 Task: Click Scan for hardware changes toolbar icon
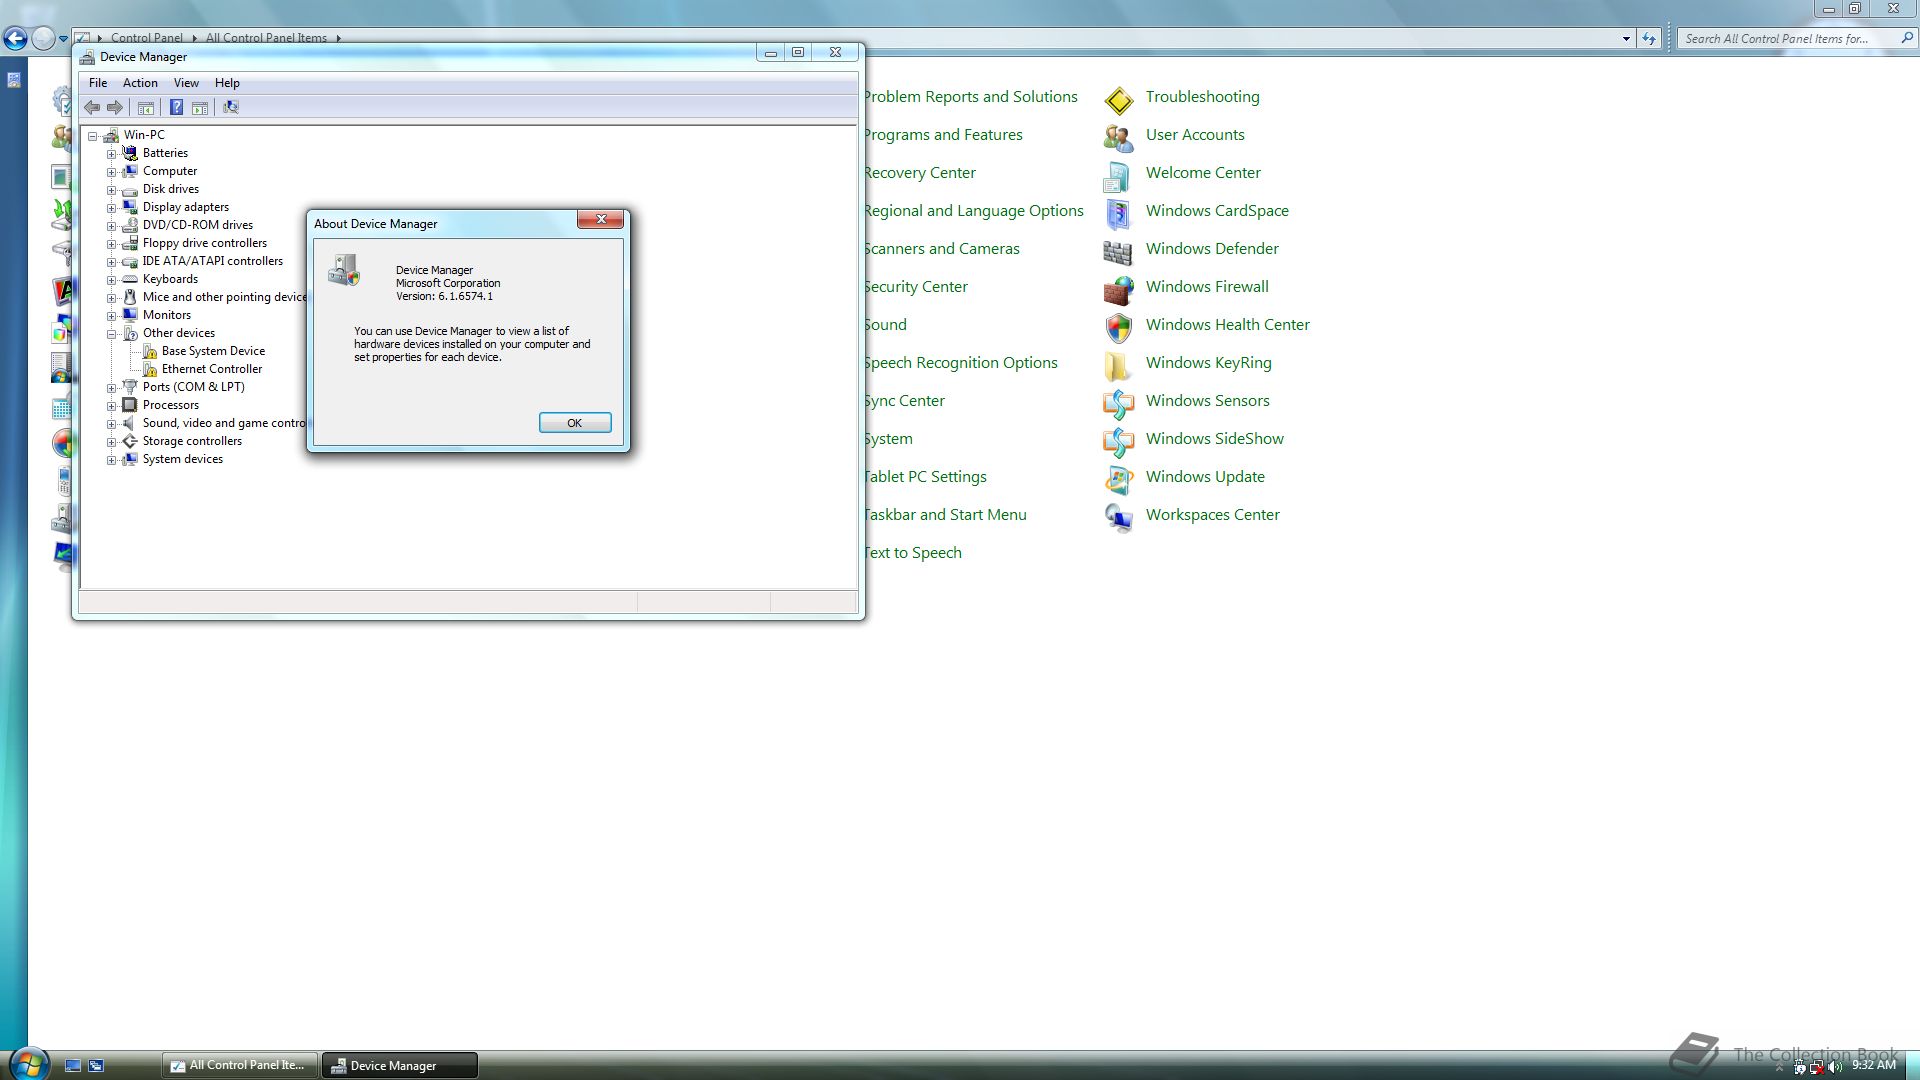click(231, 107)
